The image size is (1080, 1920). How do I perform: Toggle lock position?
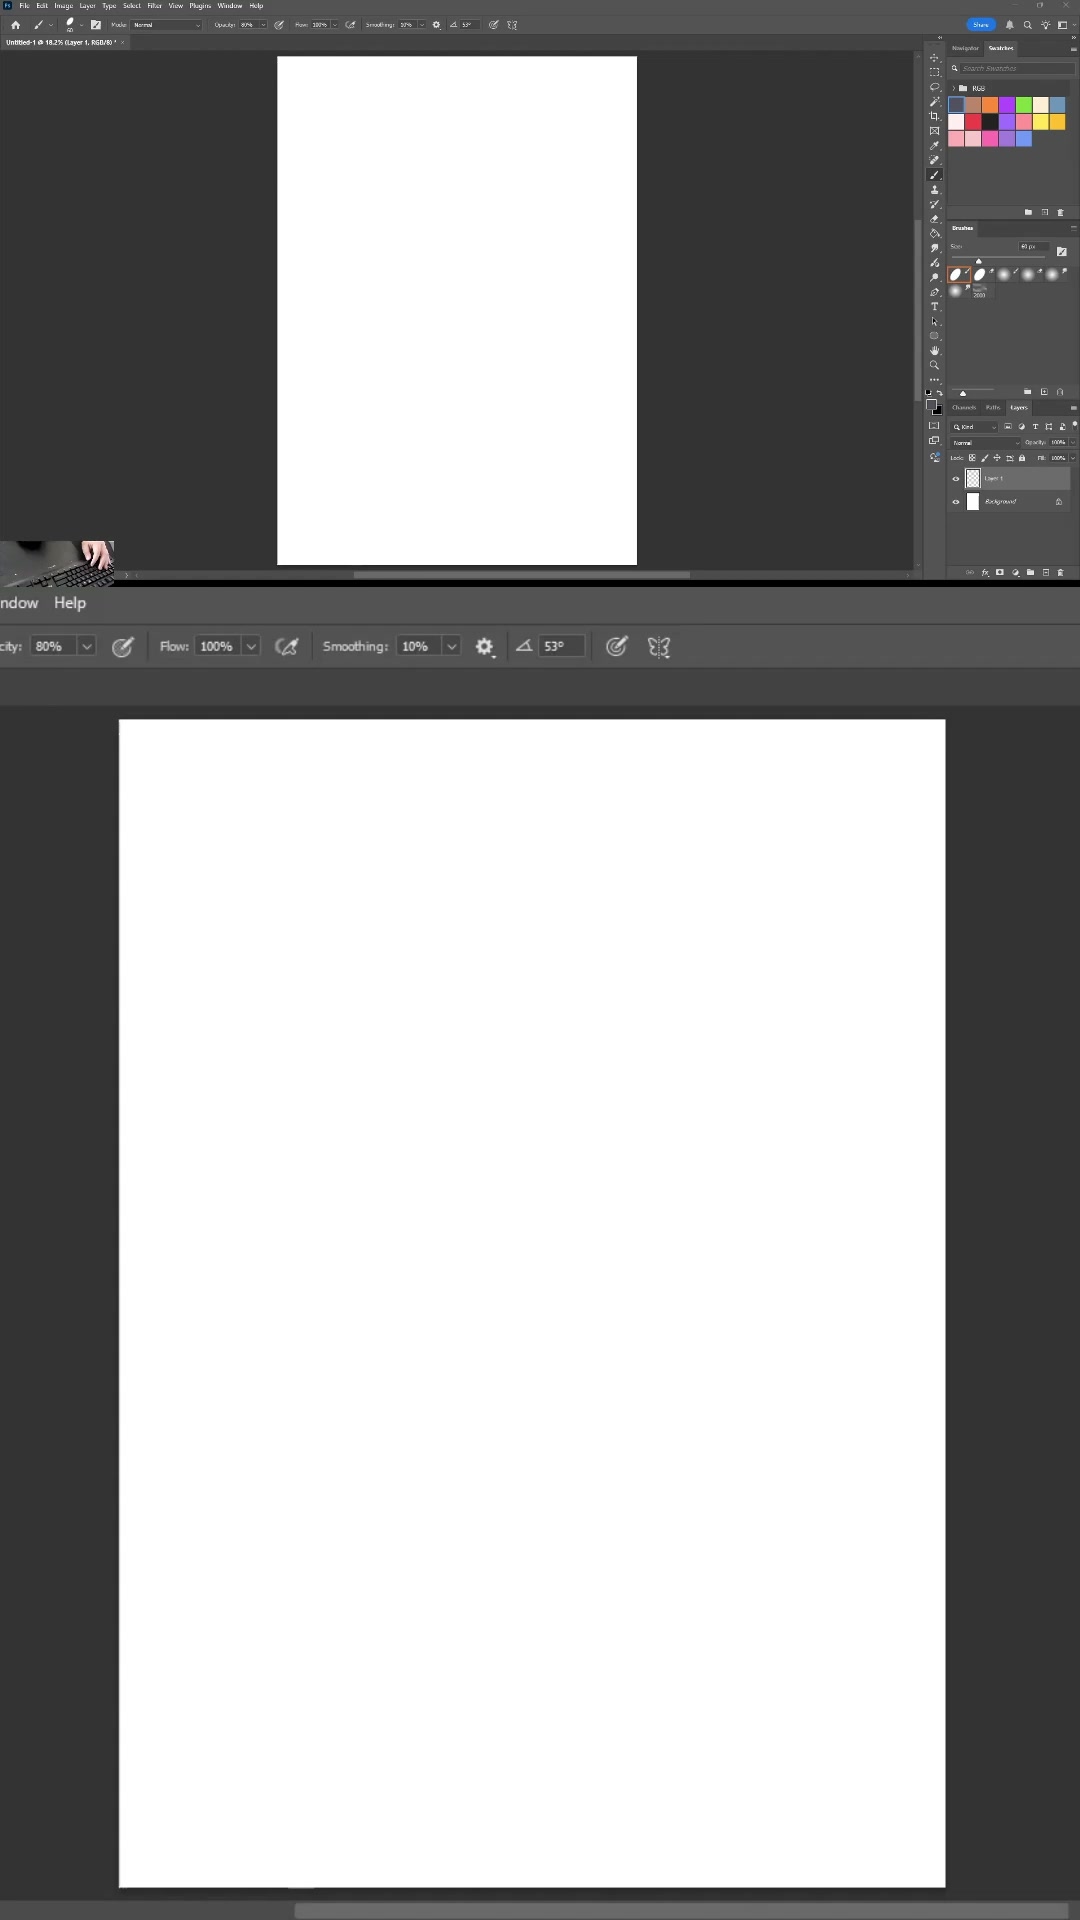[997, 458]
